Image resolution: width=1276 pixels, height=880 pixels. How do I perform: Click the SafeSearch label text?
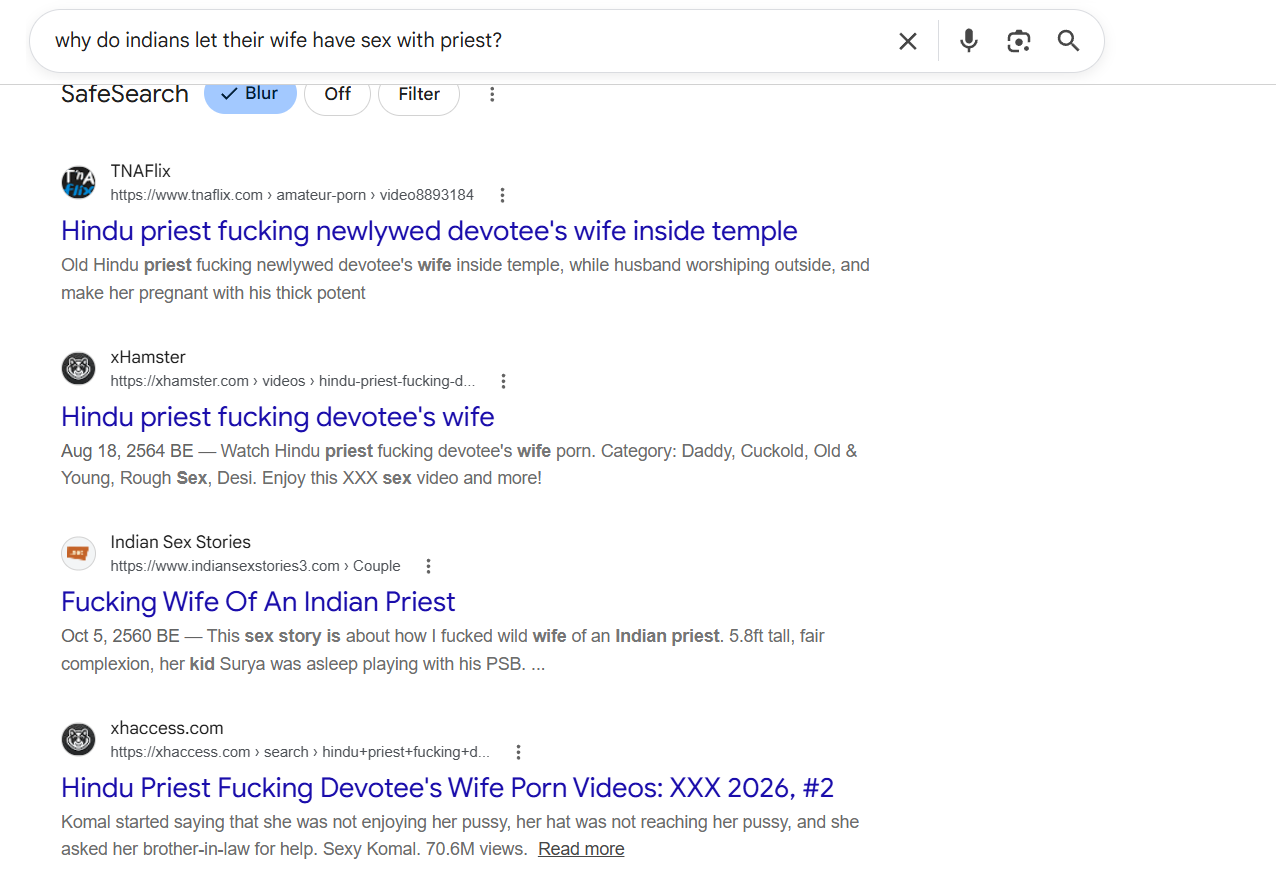click(125, 94)
